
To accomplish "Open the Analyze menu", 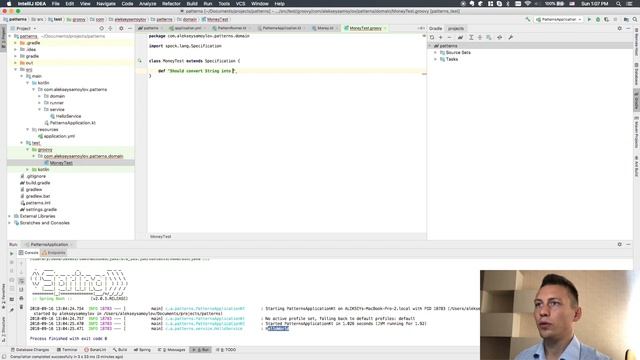I will (x=148, y=4).
